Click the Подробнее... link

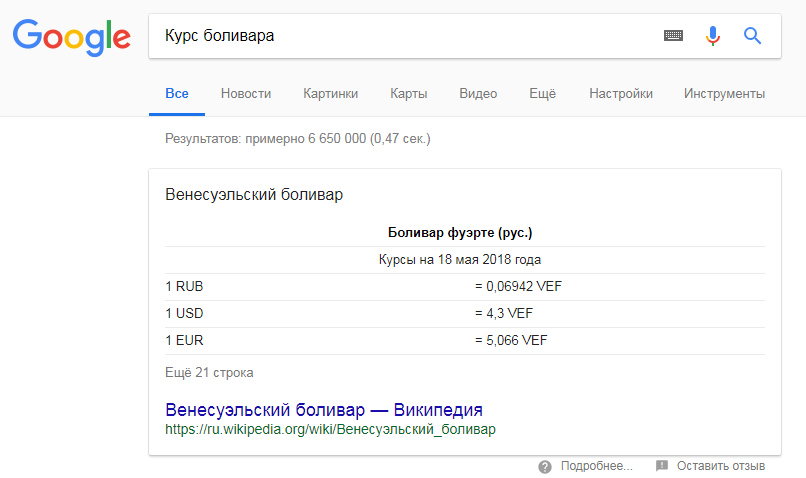tap(596, 466)
